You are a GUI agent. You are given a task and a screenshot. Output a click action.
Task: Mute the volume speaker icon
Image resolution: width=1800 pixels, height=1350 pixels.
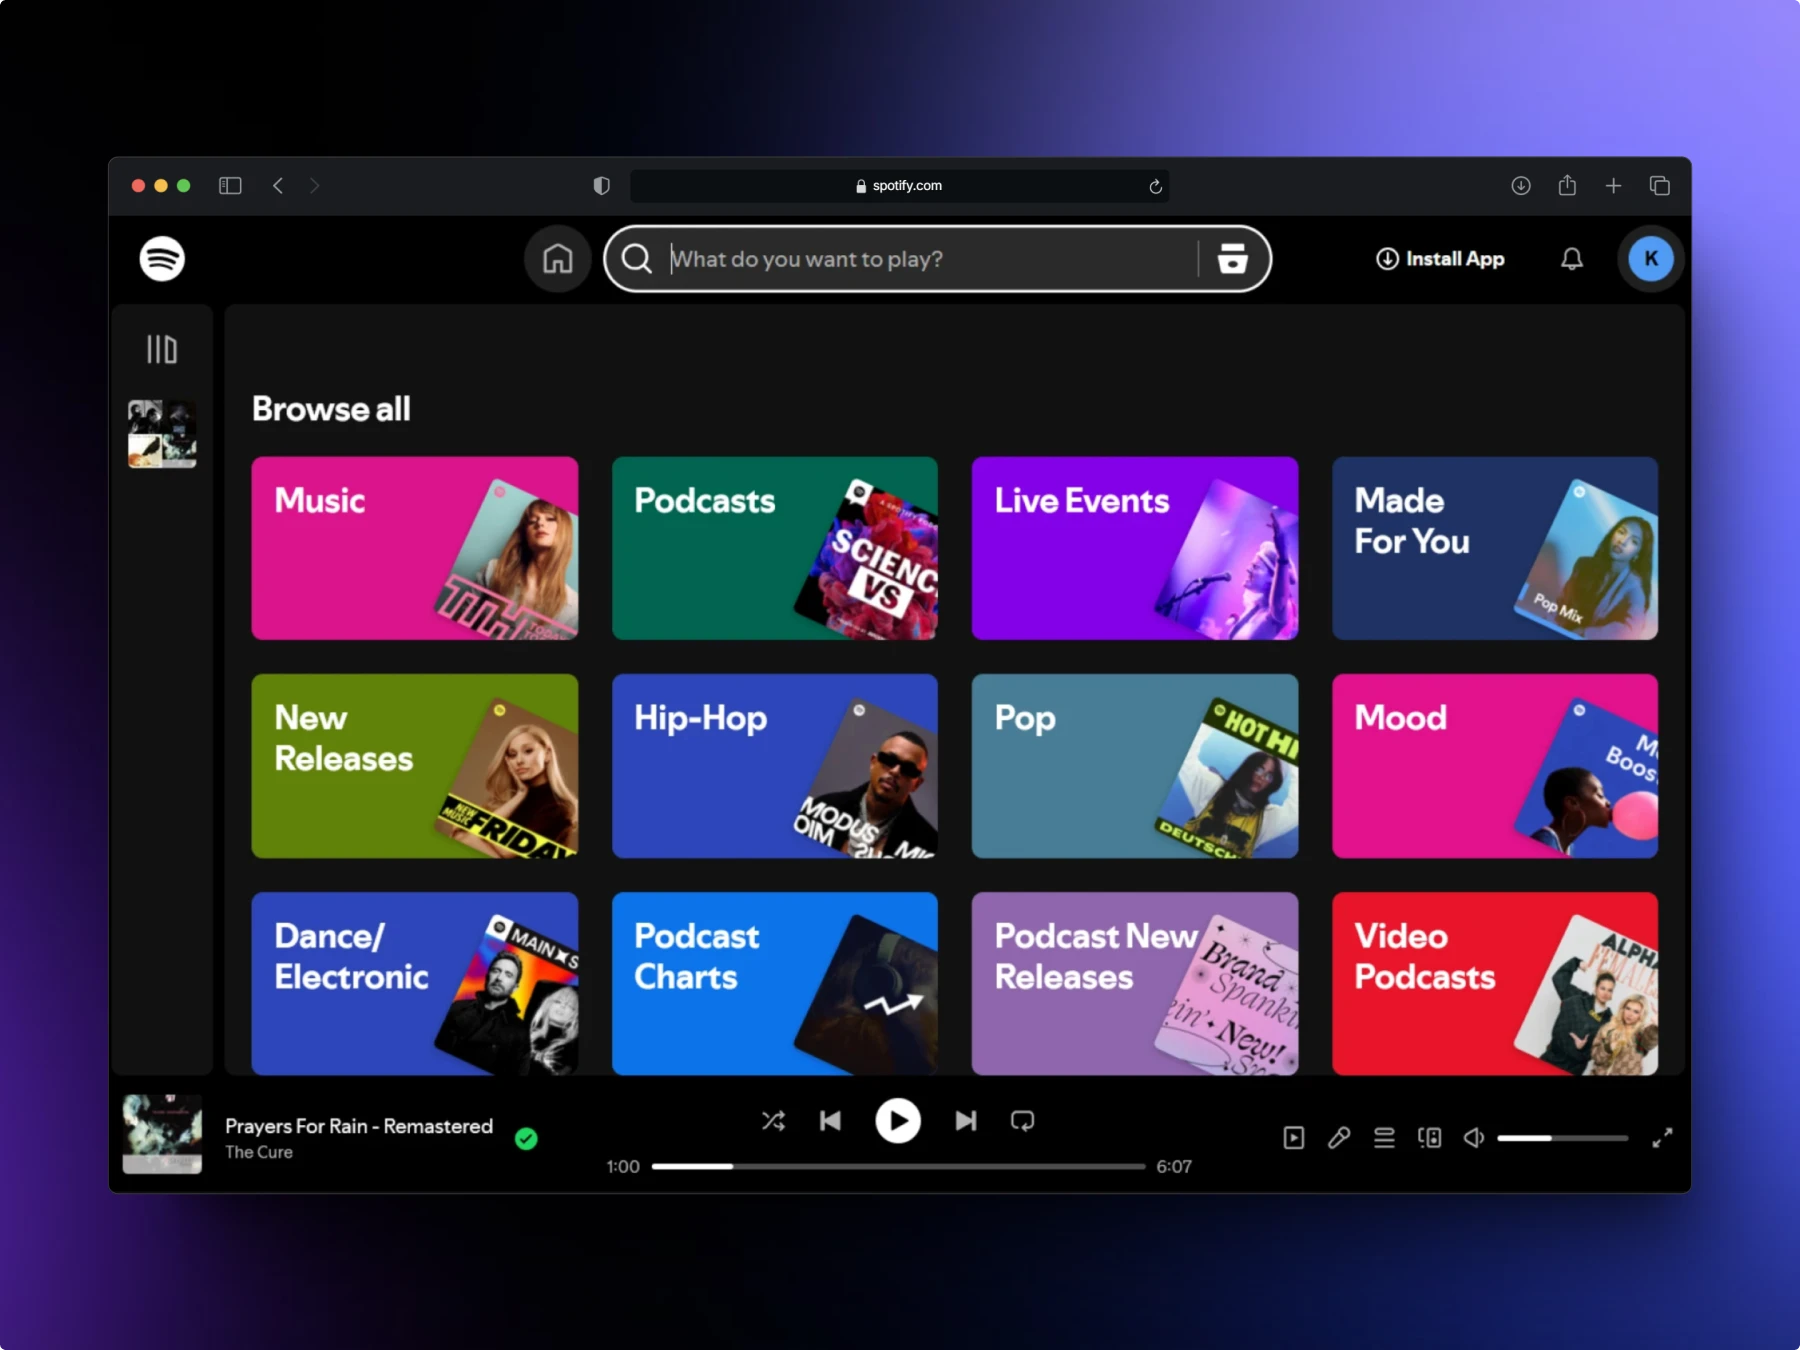point(1474,1138)
